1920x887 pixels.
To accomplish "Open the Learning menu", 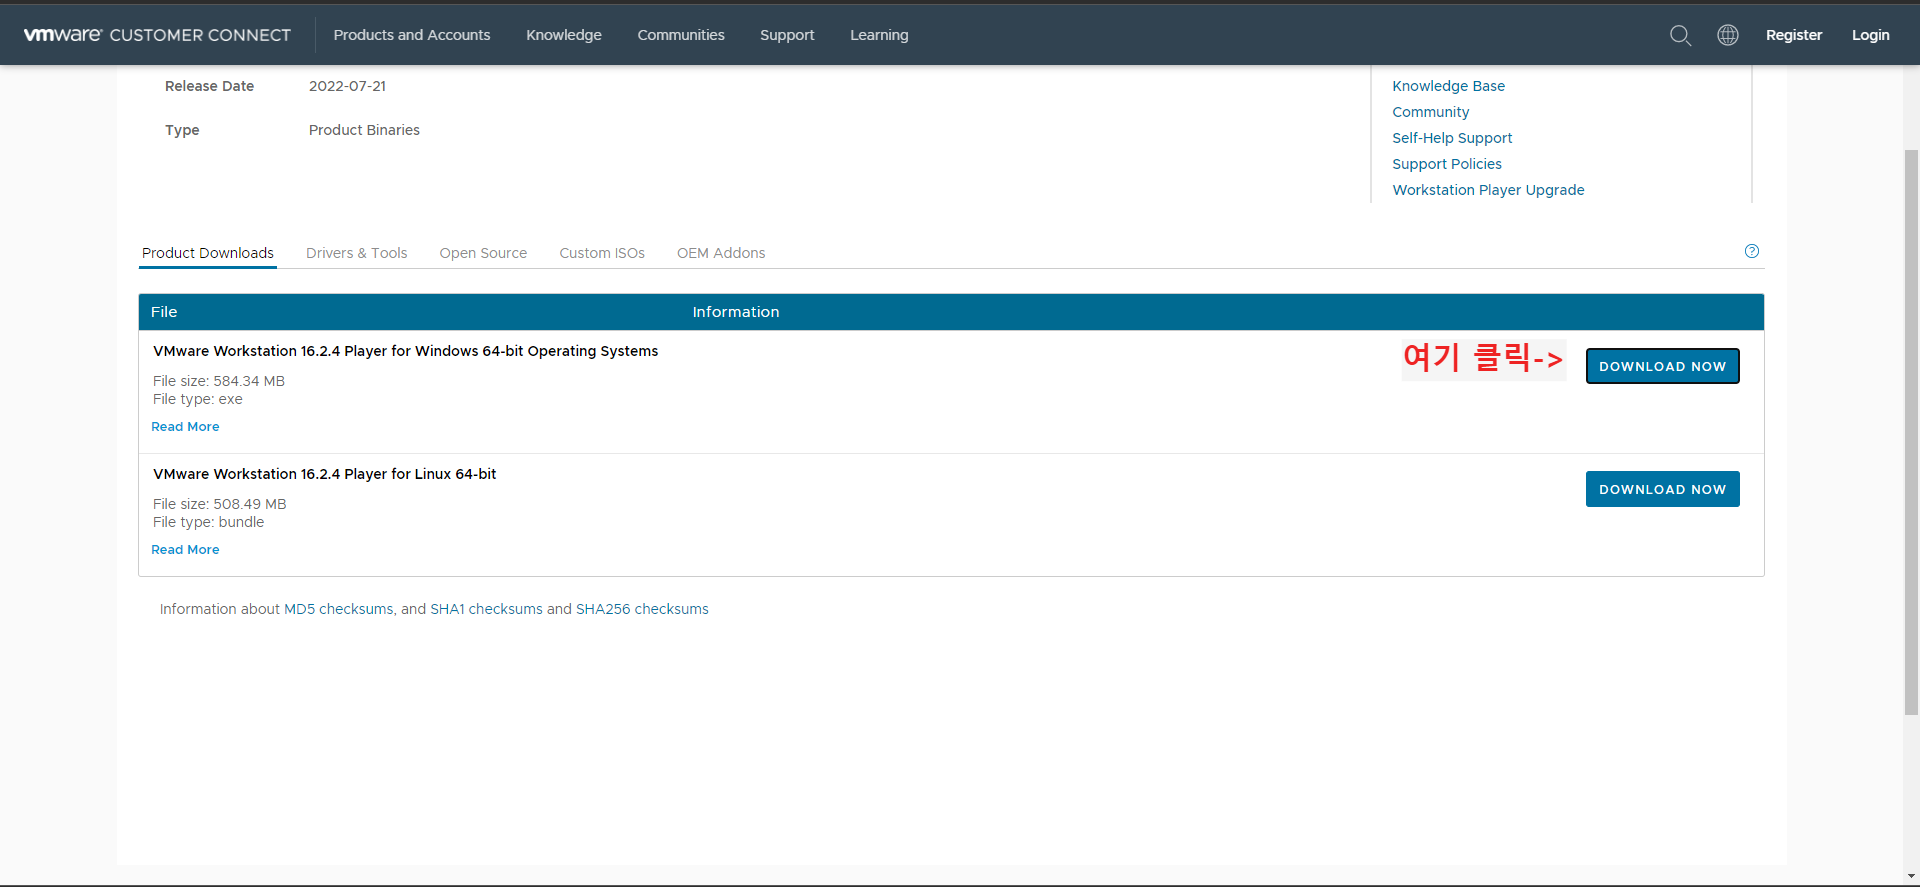I will tap(879, 35).
